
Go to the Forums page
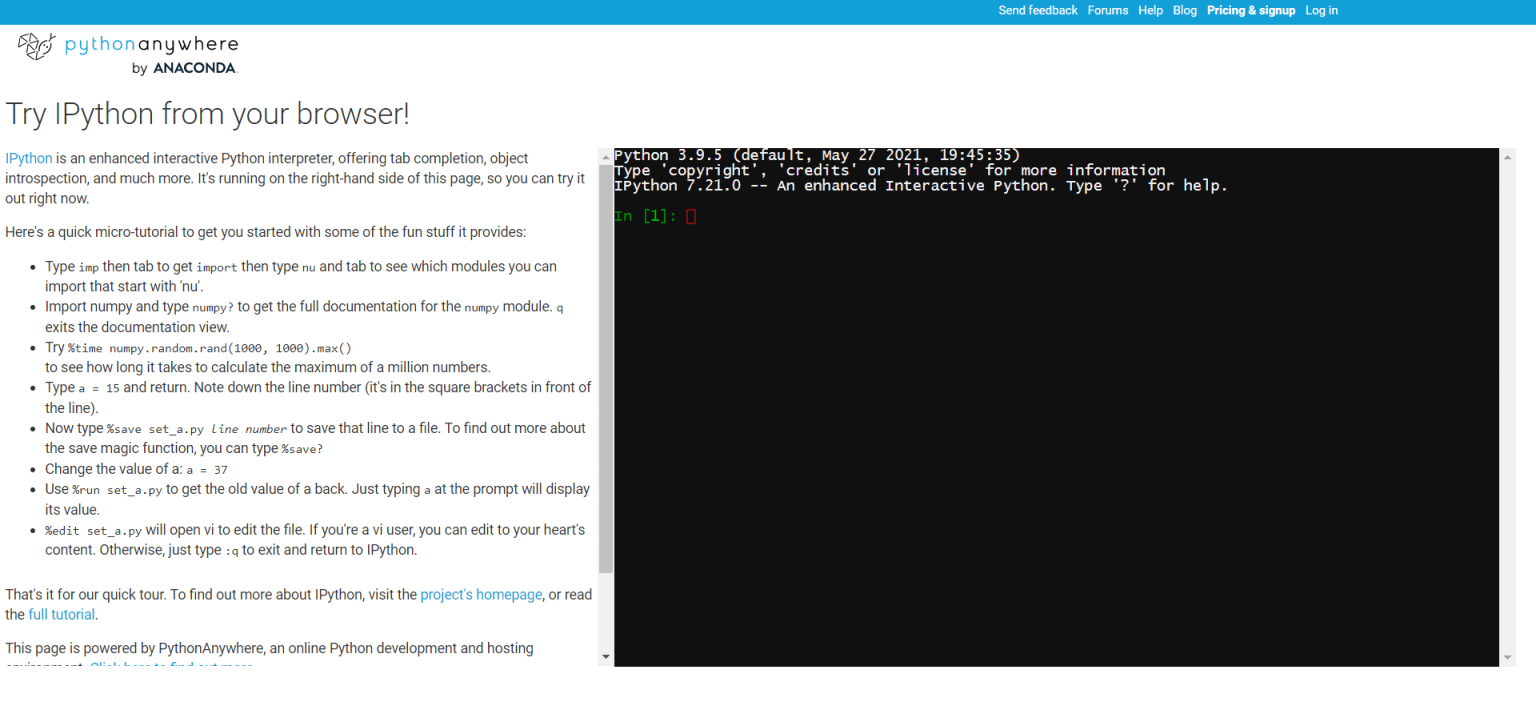point(1108,11)
